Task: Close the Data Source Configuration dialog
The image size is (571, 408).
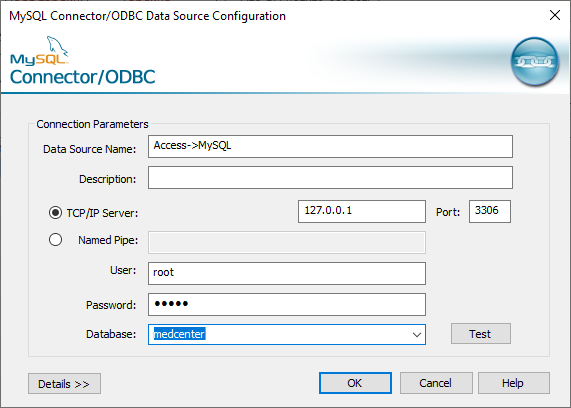Action: coord(555,15)
